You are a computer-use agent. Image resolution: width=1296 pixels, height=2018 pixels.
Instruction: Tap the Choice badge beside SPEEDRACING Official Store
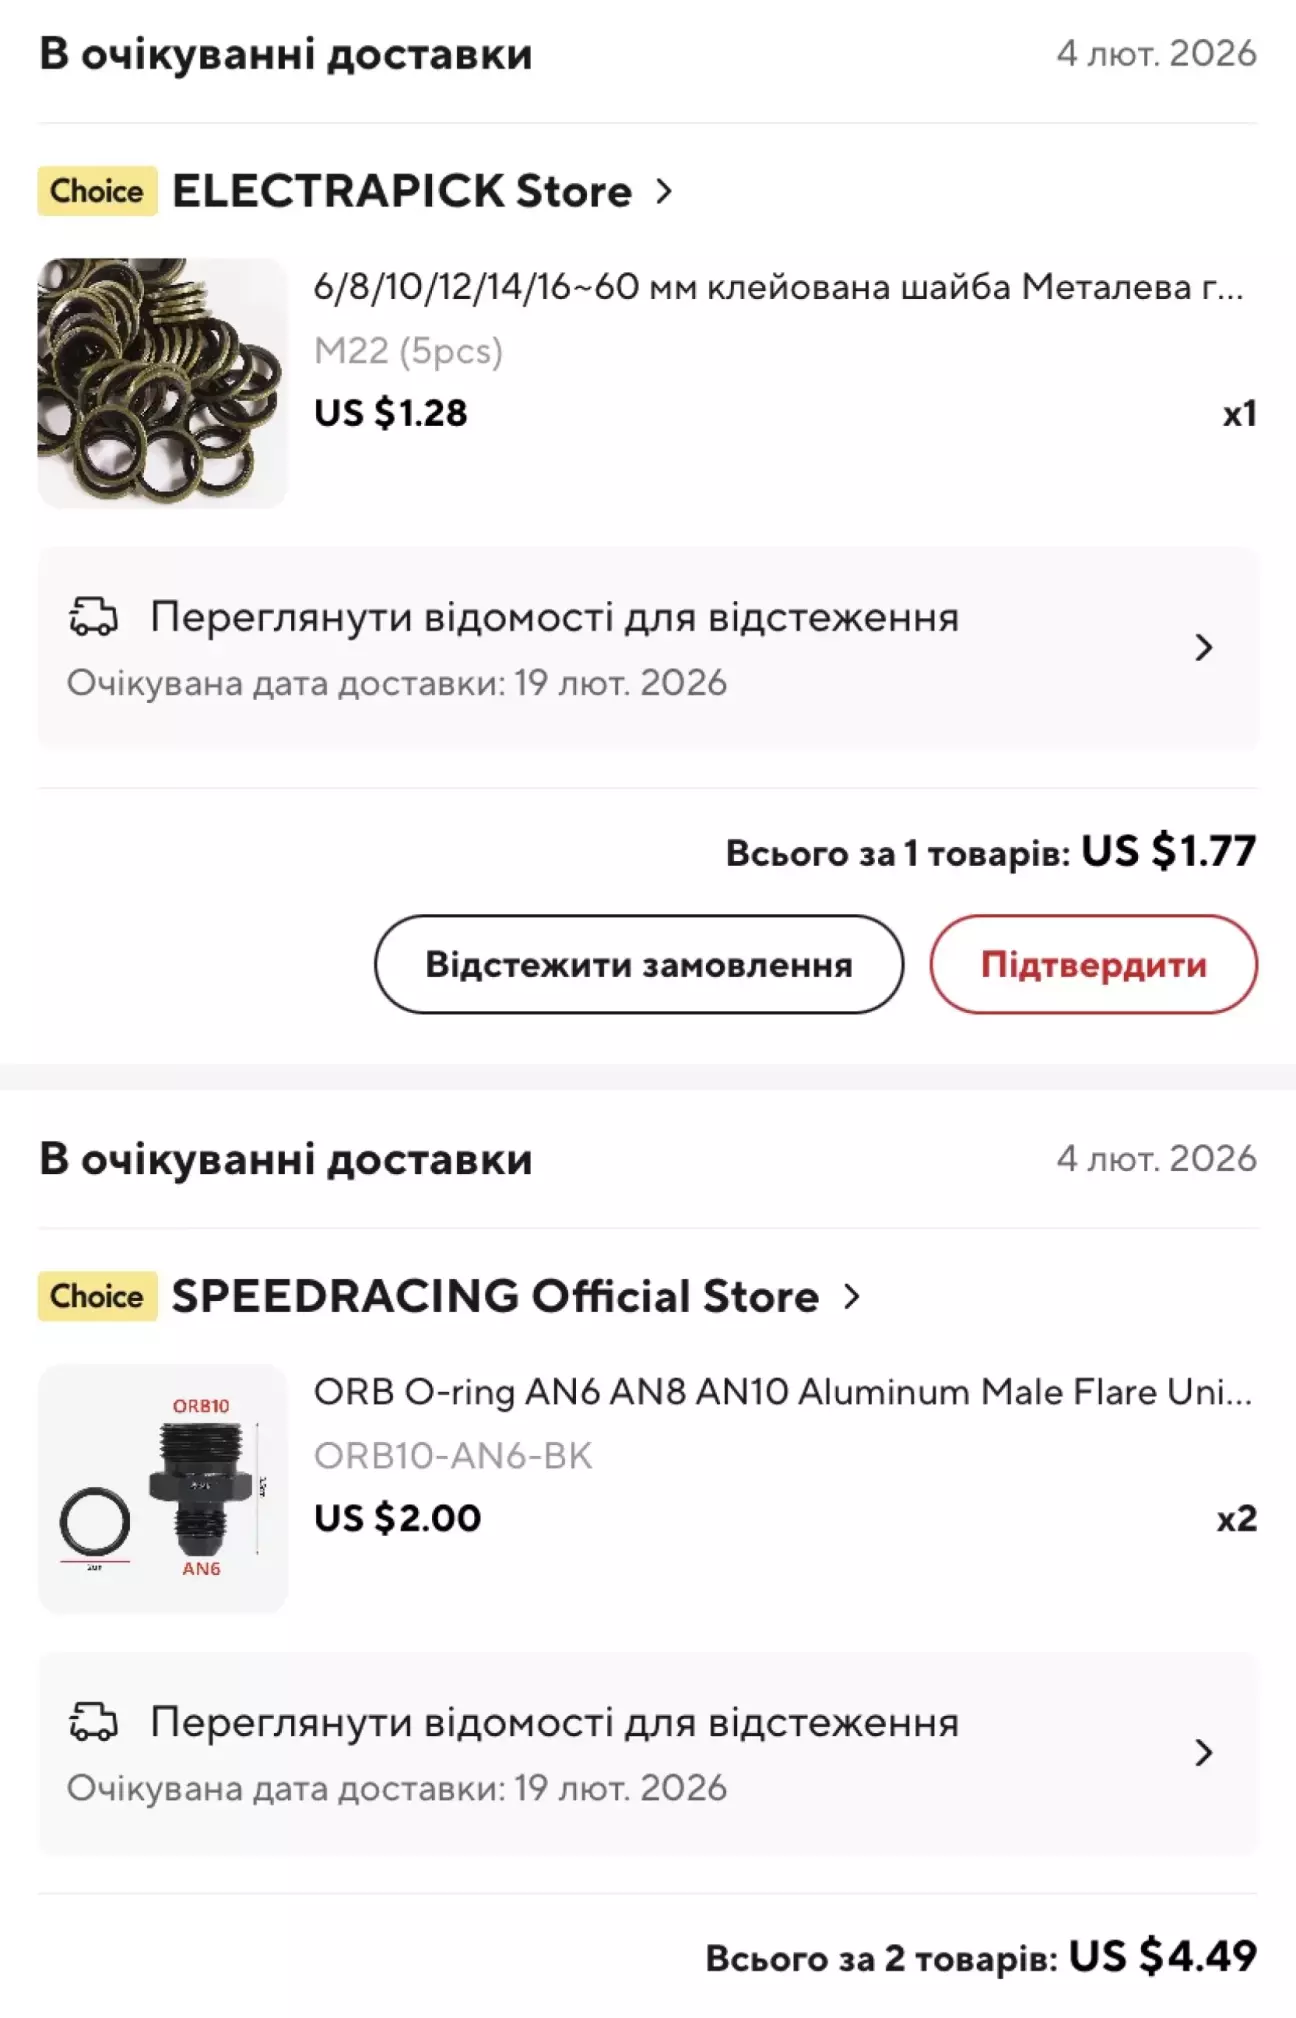pos(97,1296)
